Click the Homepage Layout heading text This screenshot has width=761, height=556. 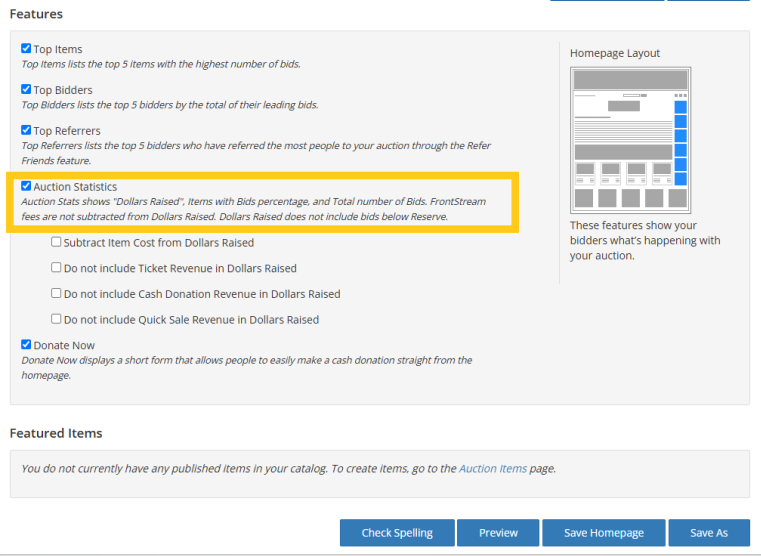(615, 53)
